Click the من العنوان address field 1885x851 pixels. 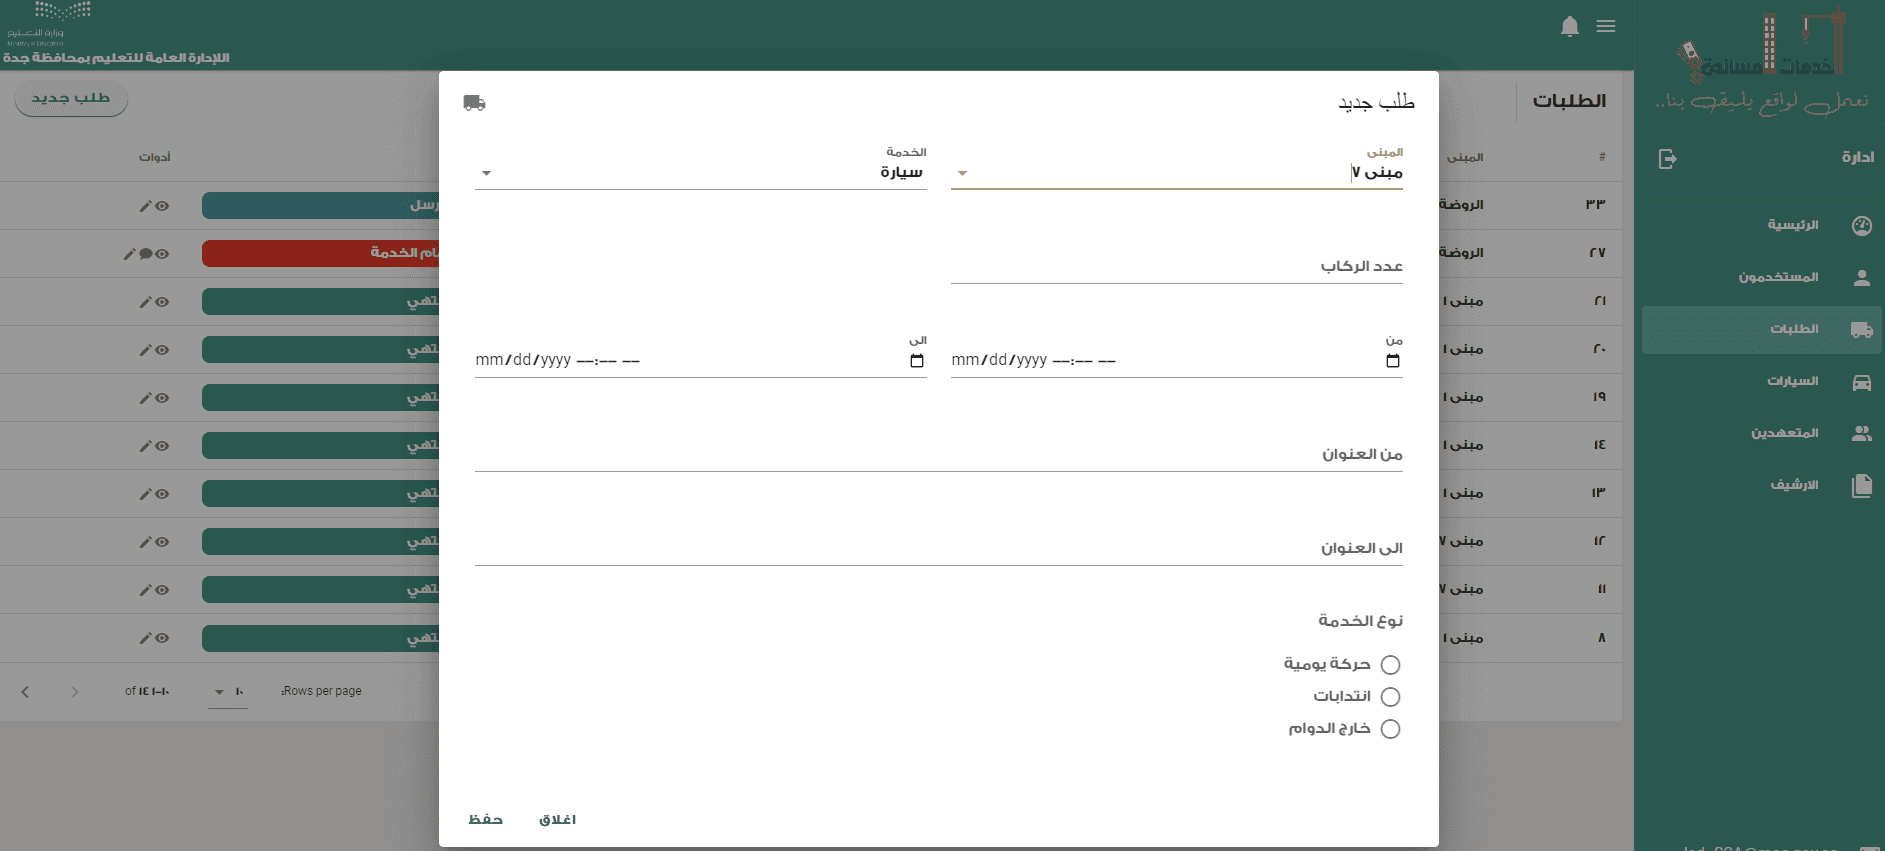938,455
